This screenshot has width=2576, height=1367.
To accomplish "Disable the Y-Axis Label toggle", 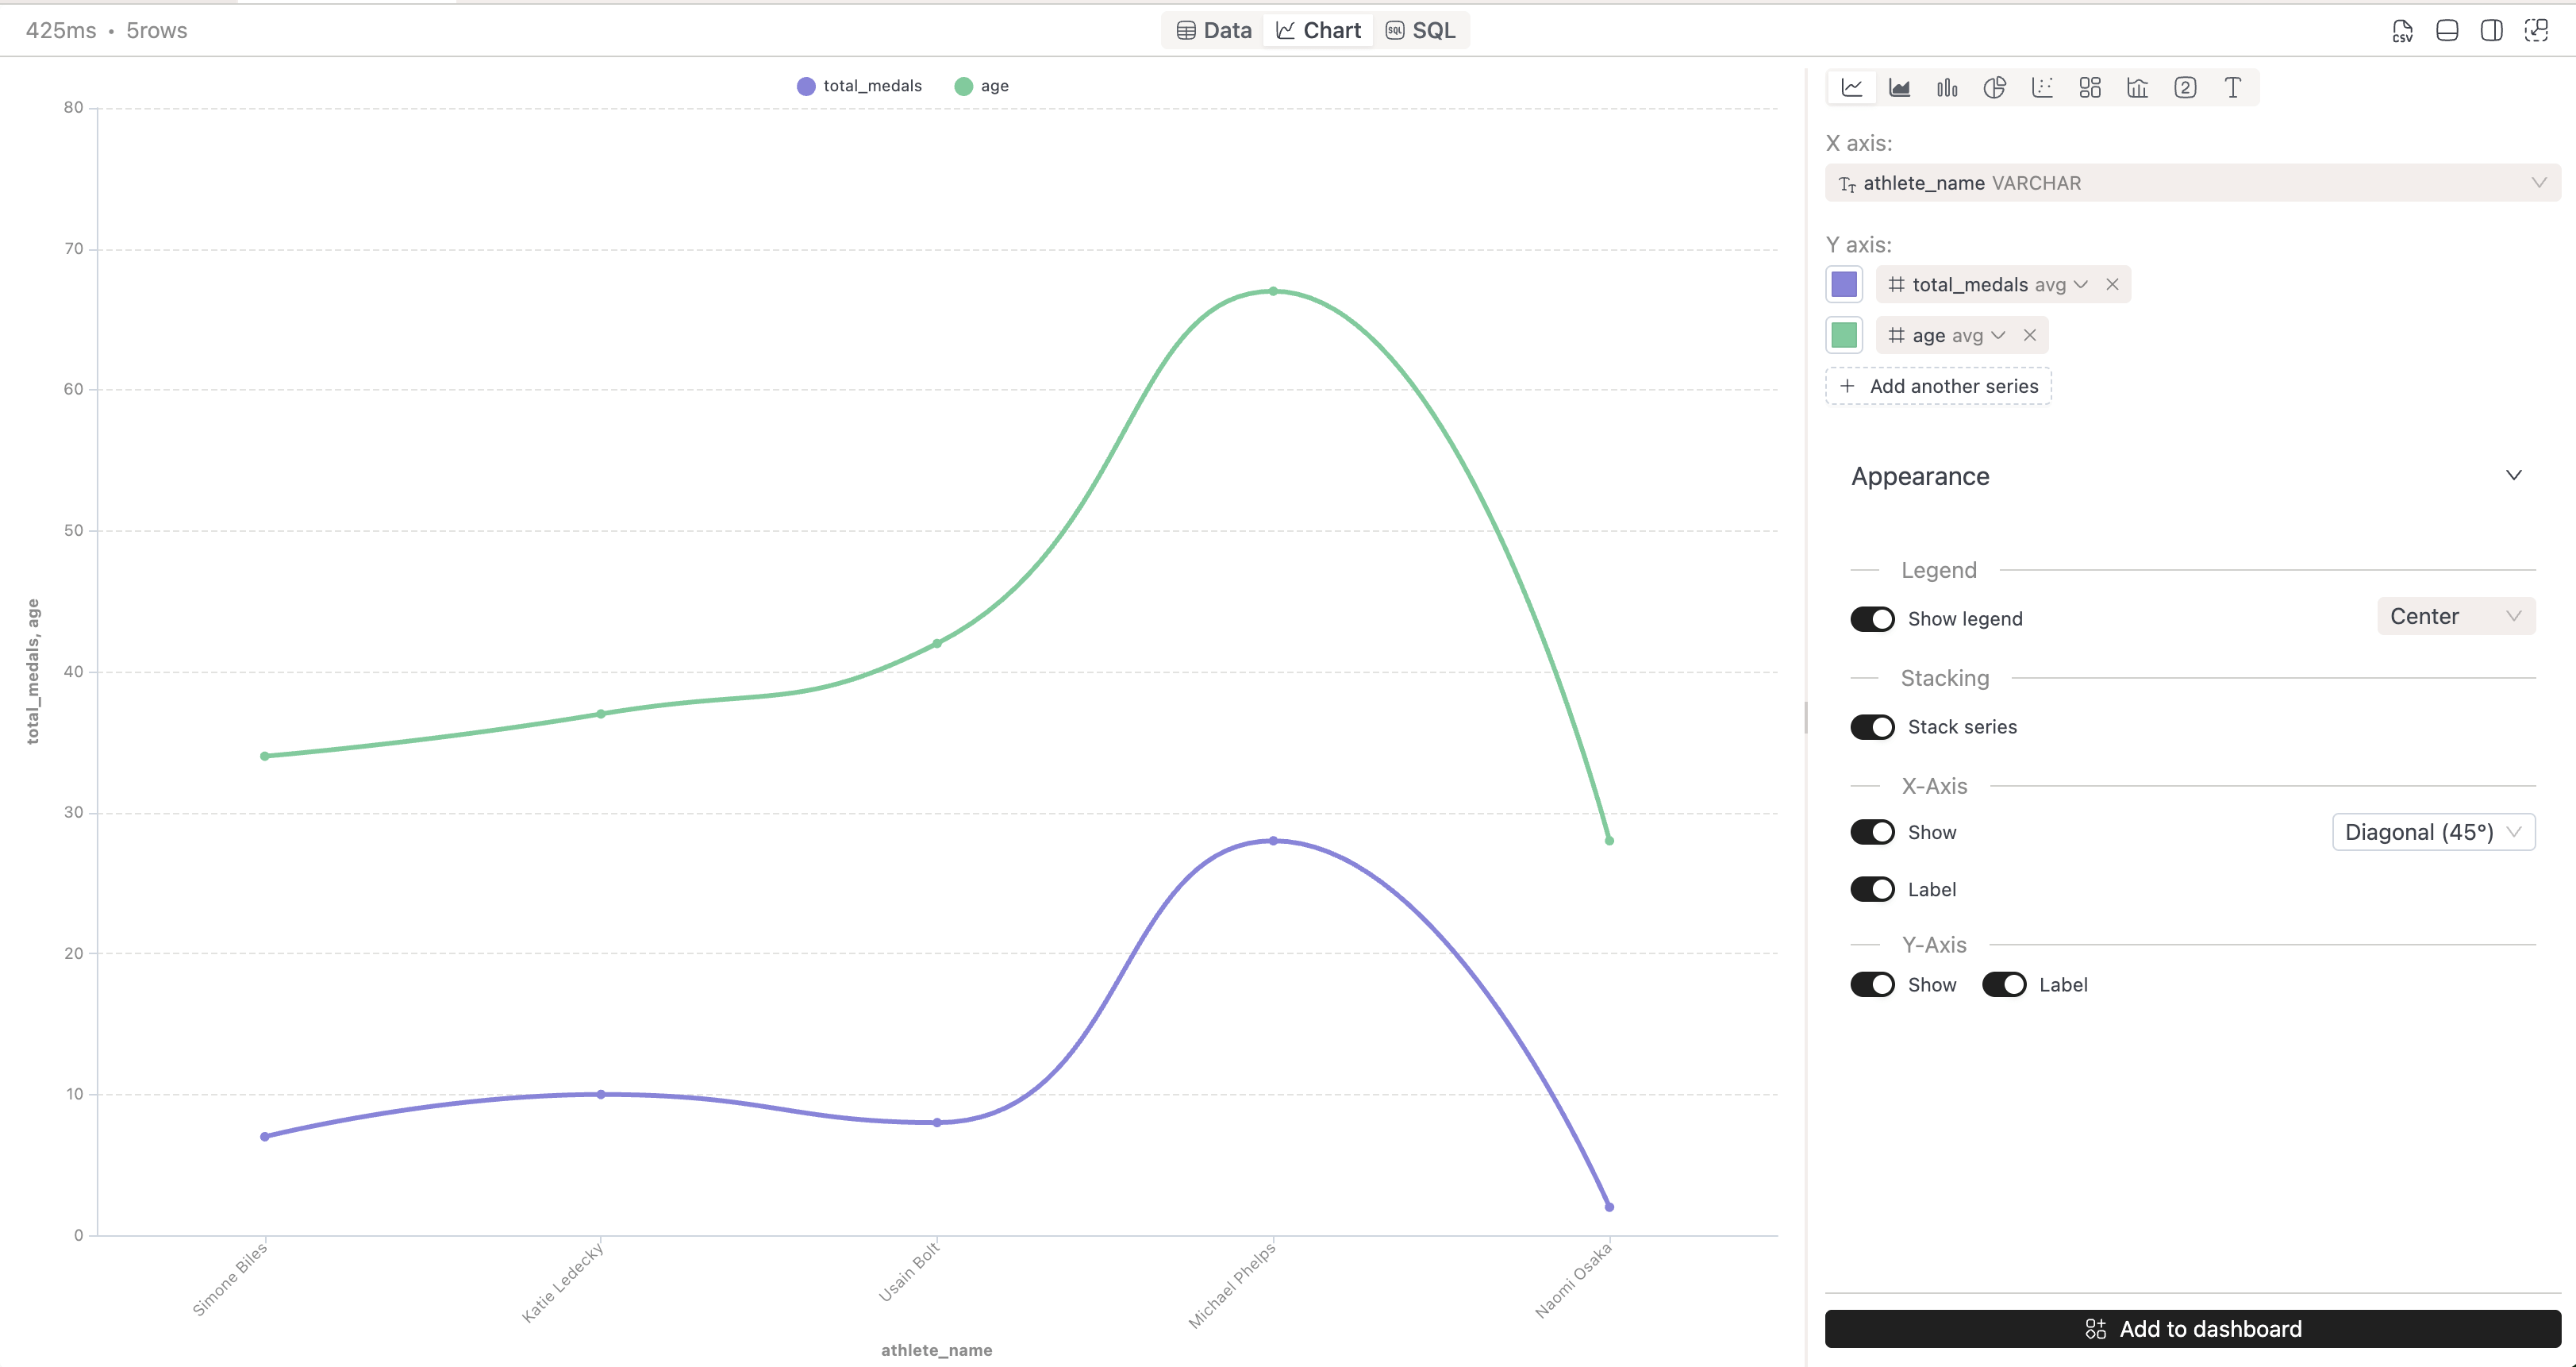I will tap(2003, 984).
